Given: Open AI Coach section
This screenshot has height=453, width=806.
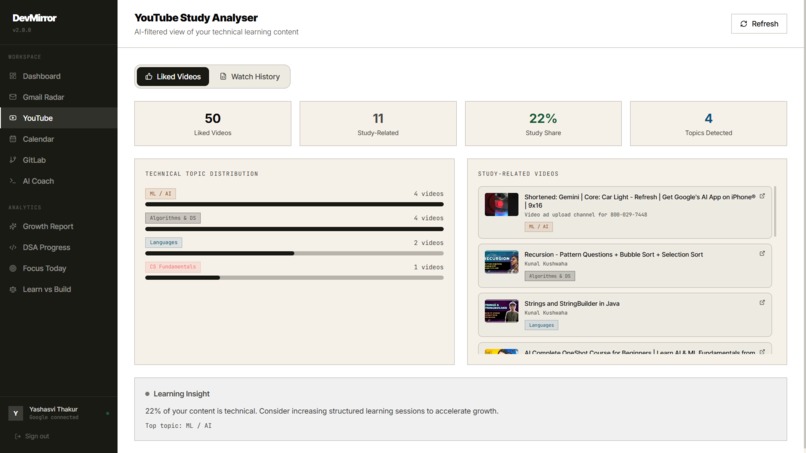Looking at the screenshot, I should (x=59, y=181).
